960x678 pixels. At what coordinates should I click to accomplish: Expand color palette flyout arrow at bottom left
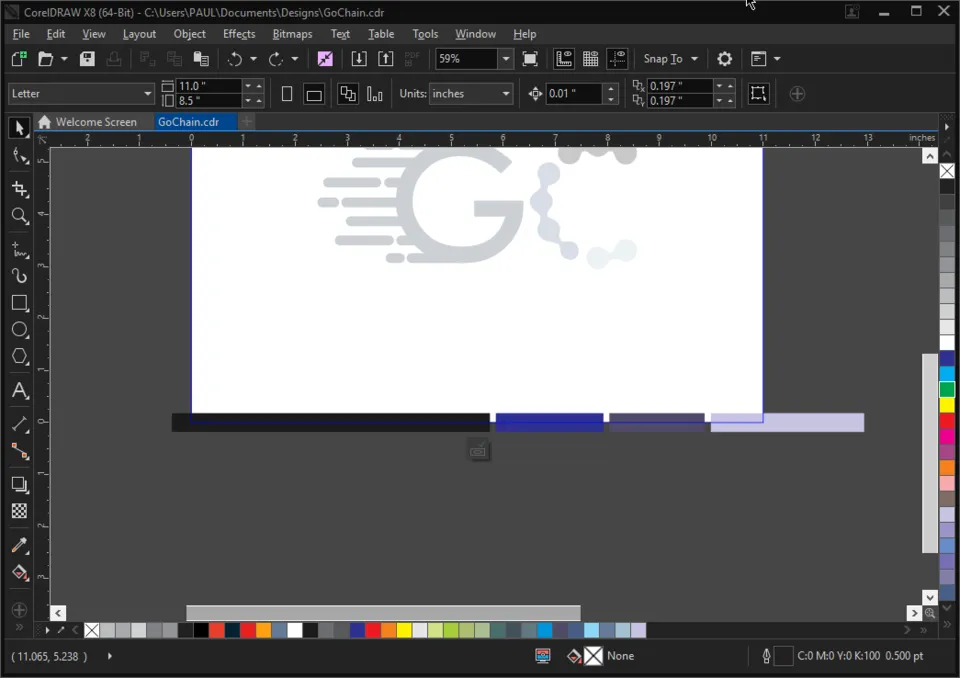(47, 630)
